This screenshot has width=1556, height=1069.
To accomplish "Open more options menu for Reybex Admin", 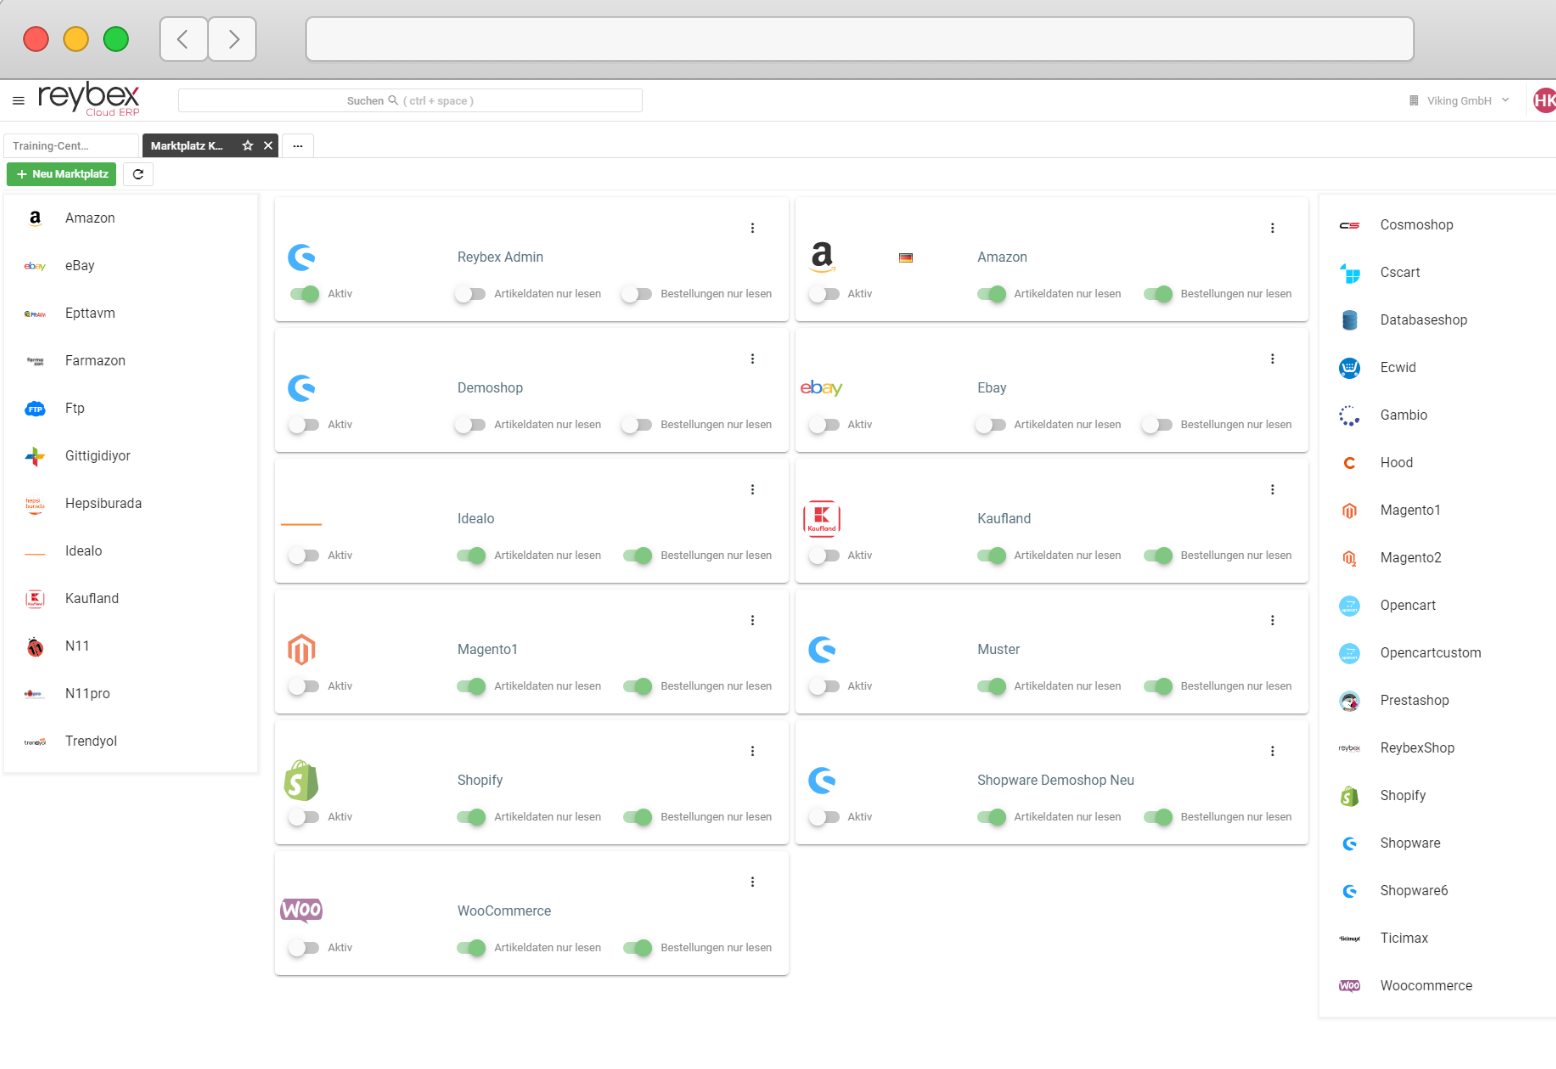I will (752, 228).
